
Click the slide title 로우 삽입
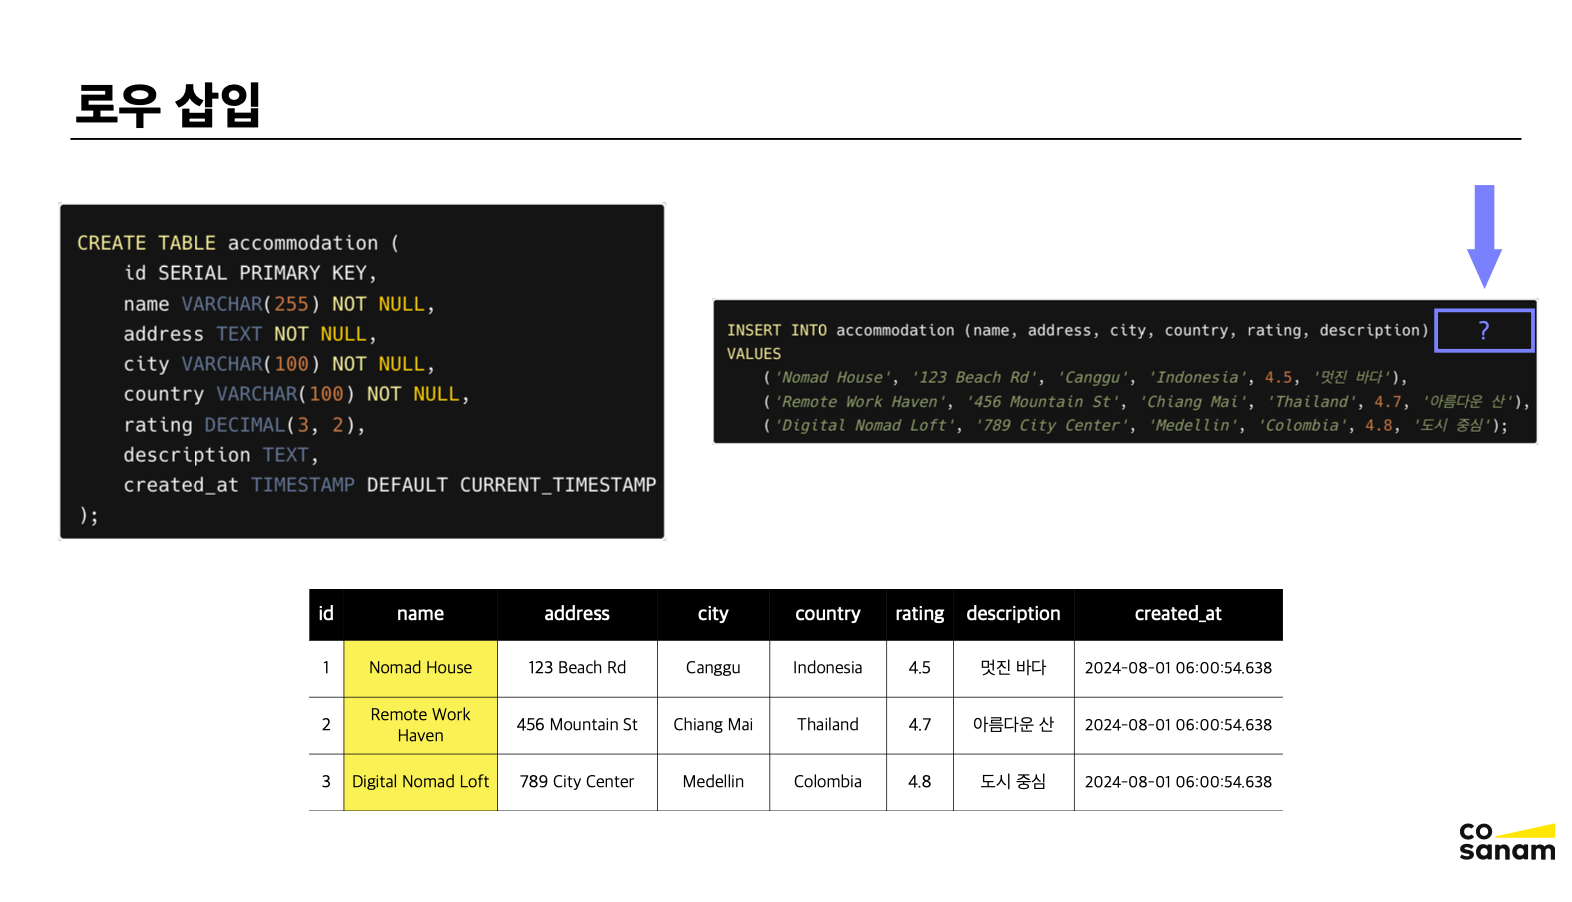[168, 105]
